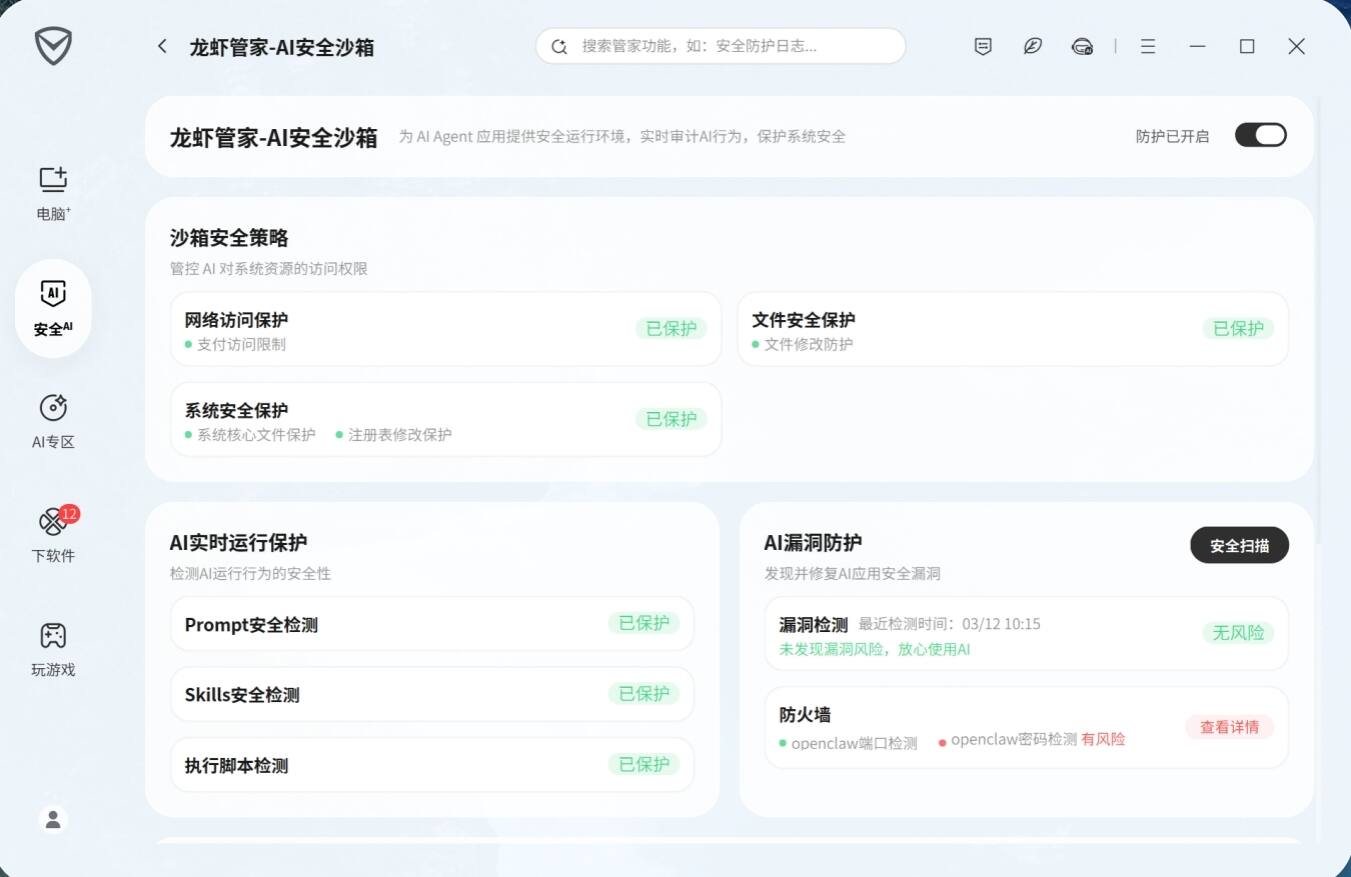
Task: Click the shield logo at top left
Action: [x=53, y=46]
